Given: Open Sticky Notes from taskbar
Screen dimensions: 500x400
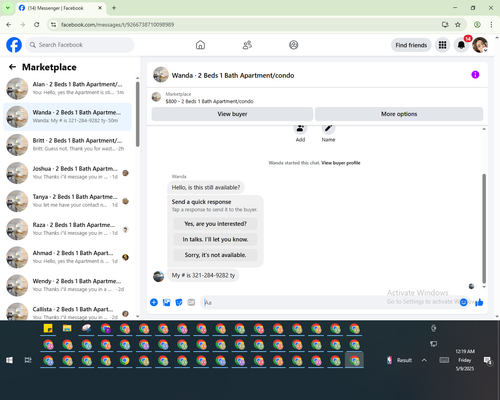Looking at the screenshot, I should (48, 329).
